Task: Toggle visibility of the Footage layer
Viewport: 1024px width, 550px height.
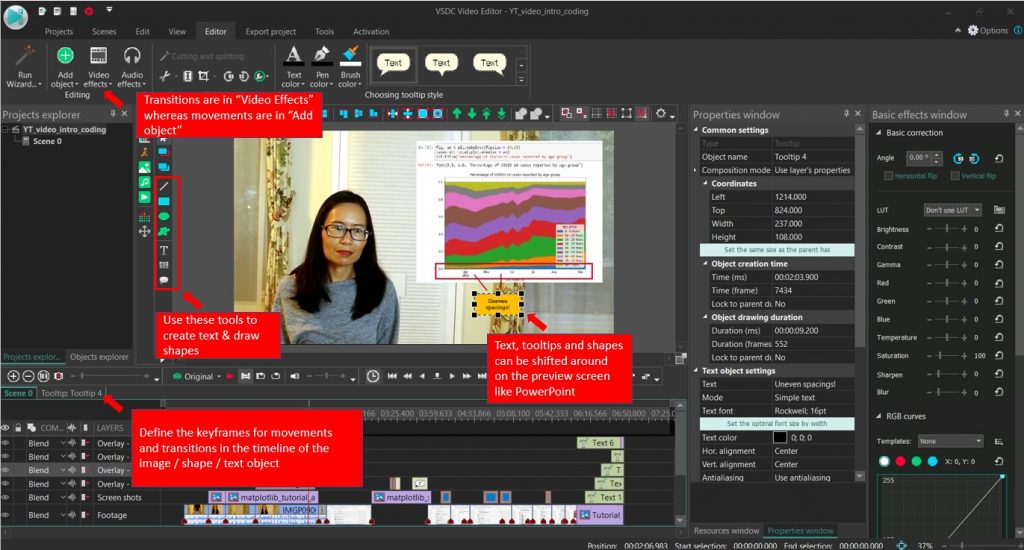Action: tap(8, 515)
